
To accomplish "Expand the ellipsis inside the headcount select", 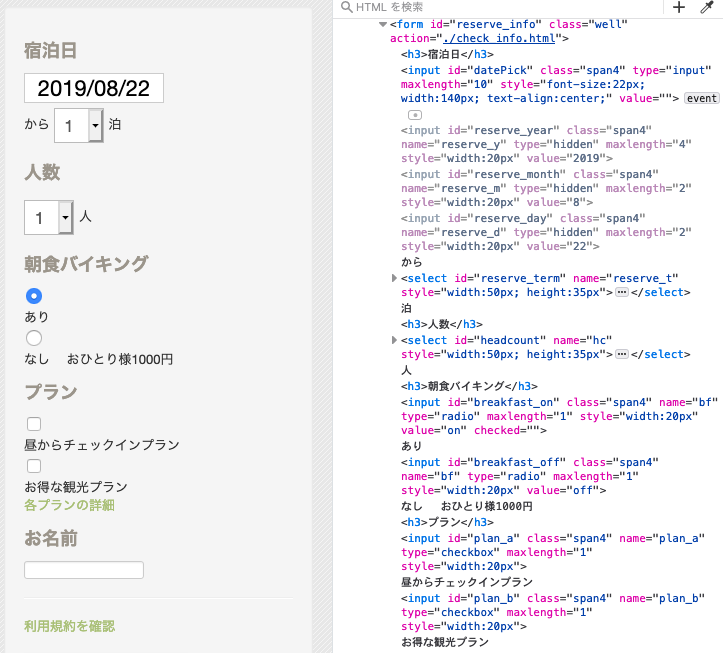I will (x=622, y=354).
